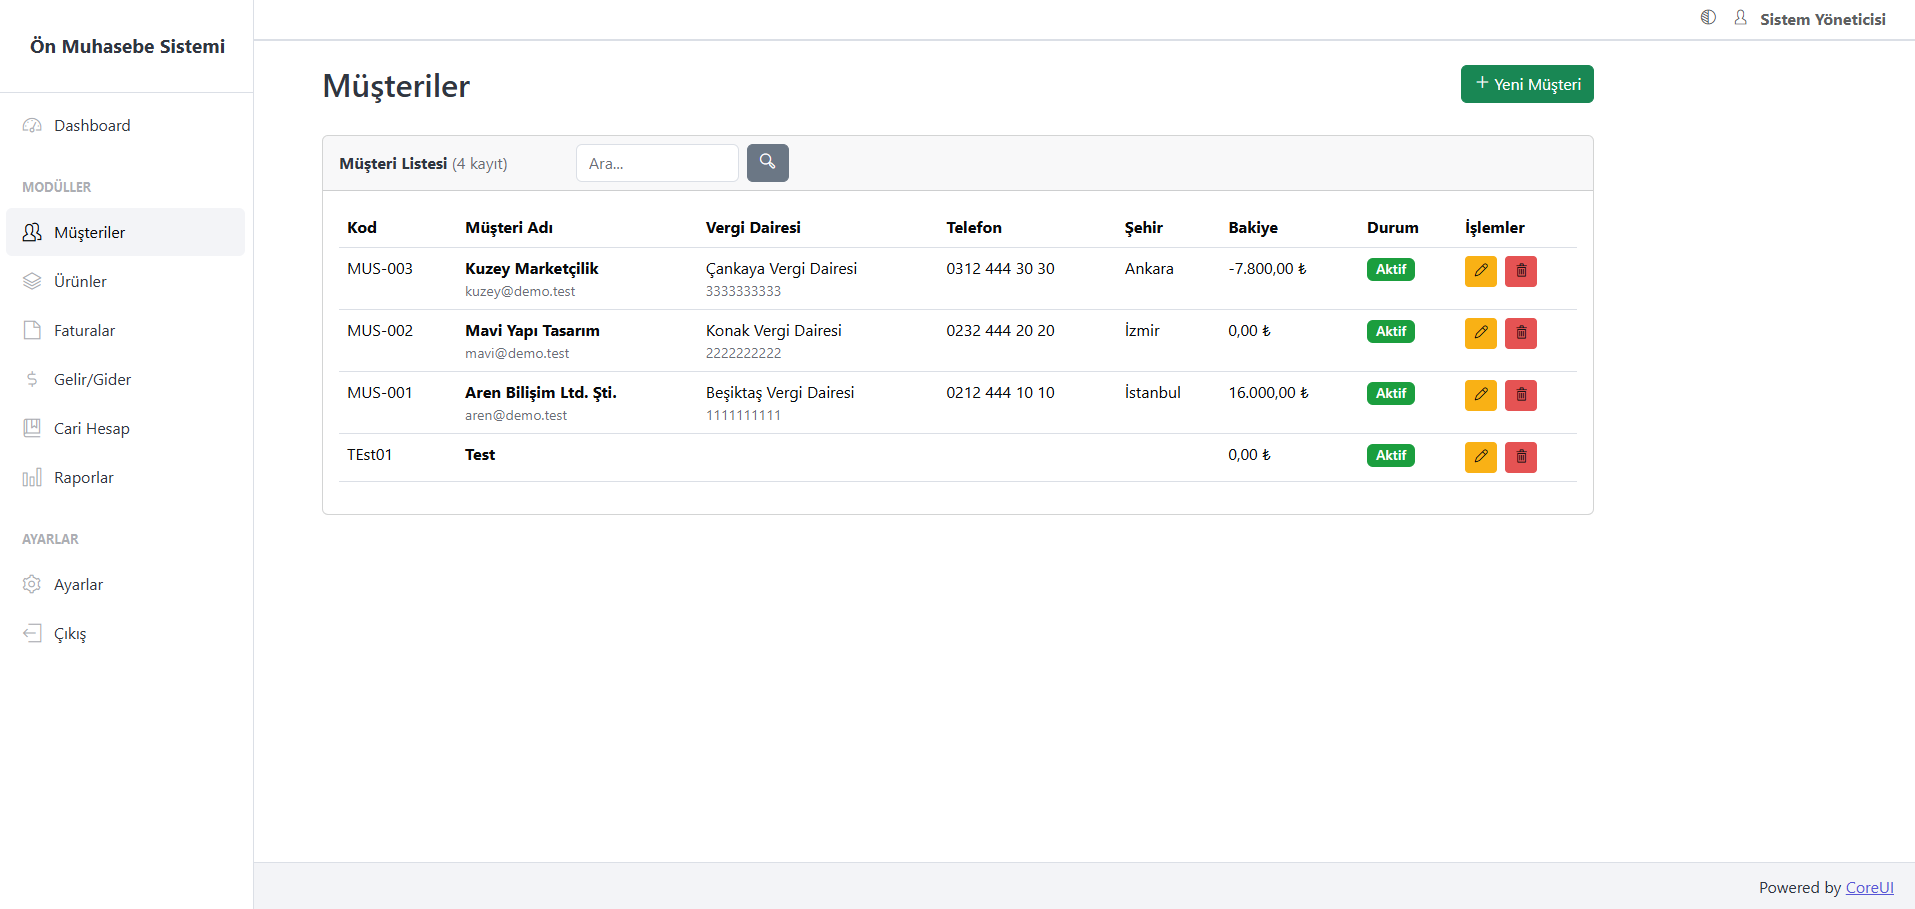Click the search magnifier button
1915x909 pixels.
point(768,163)
